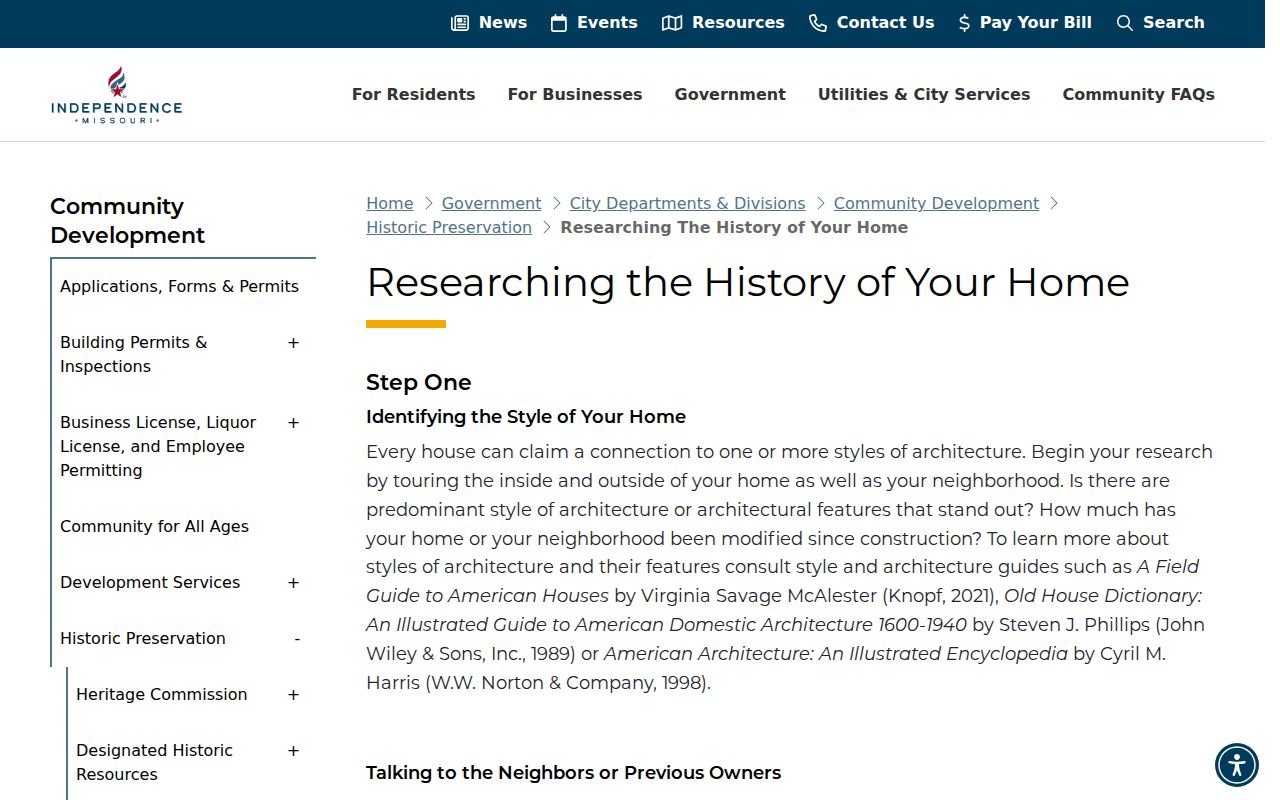Open Heritage Commission sidebar link

(162, 694)
